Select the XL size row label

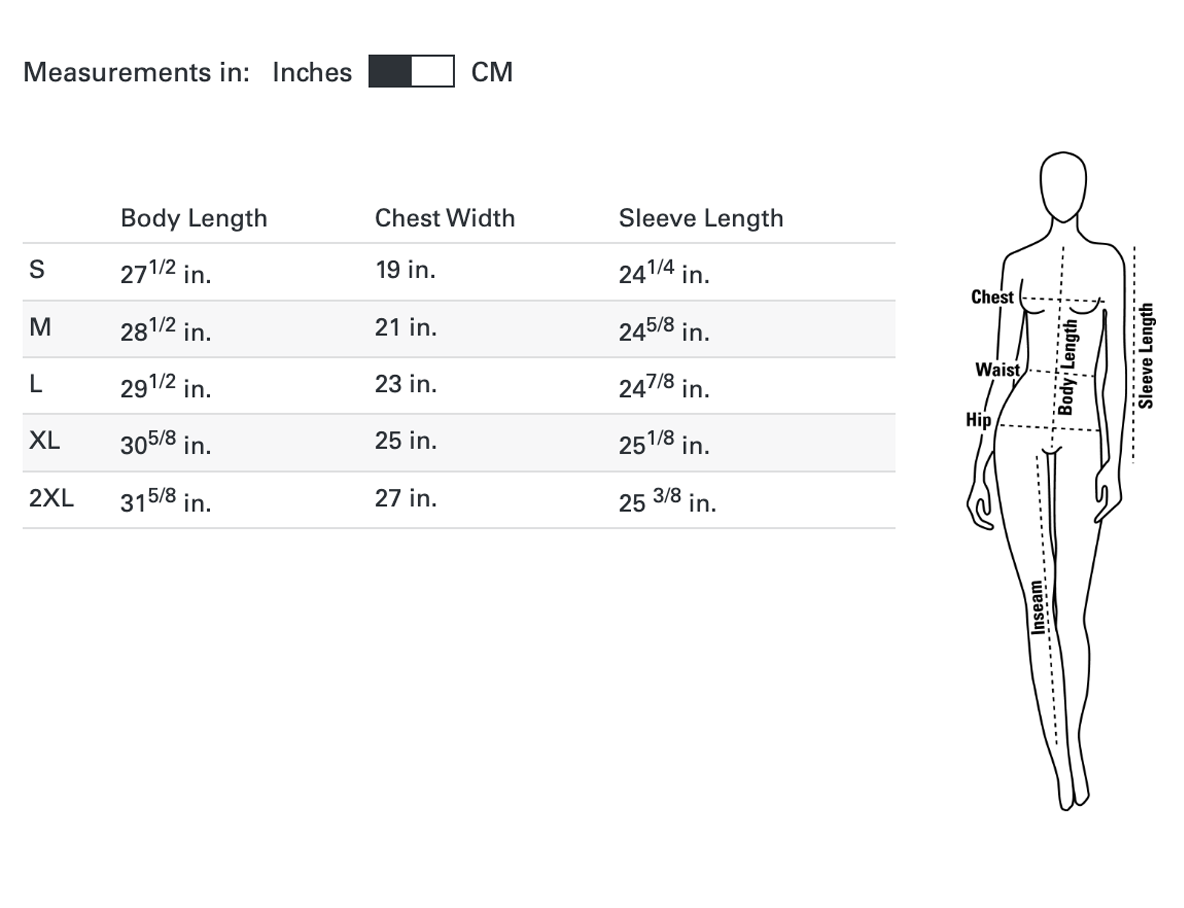(45, 440)
